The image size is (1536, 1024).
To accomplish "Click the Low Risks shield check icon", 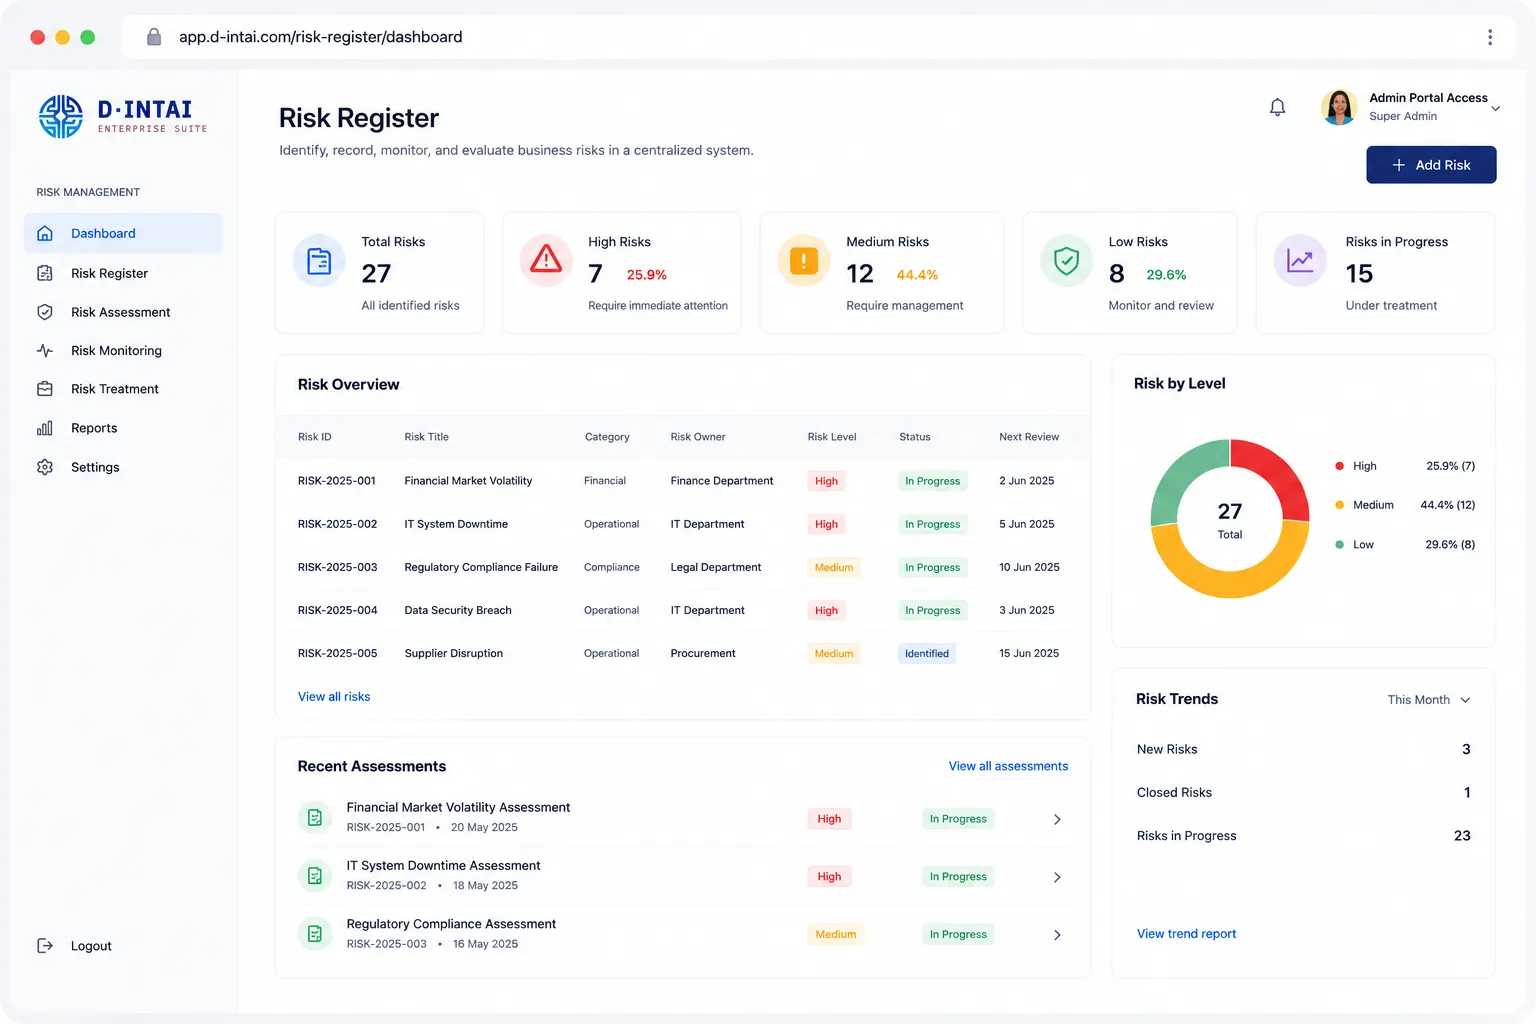I will [x=1067, y=261].
